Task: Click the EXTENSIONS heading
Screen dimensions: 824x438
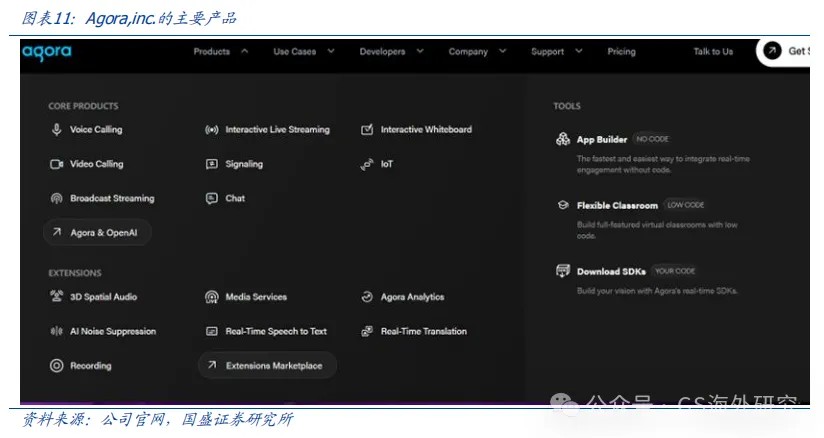Action: 75,273
